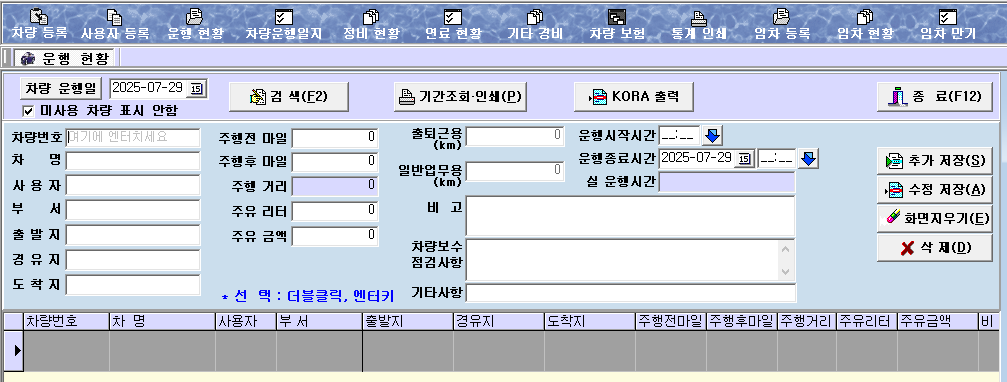Open calendar picker for 차량 운행일 date
This screenshot has height=382, width=1007.
coord(196,88)
